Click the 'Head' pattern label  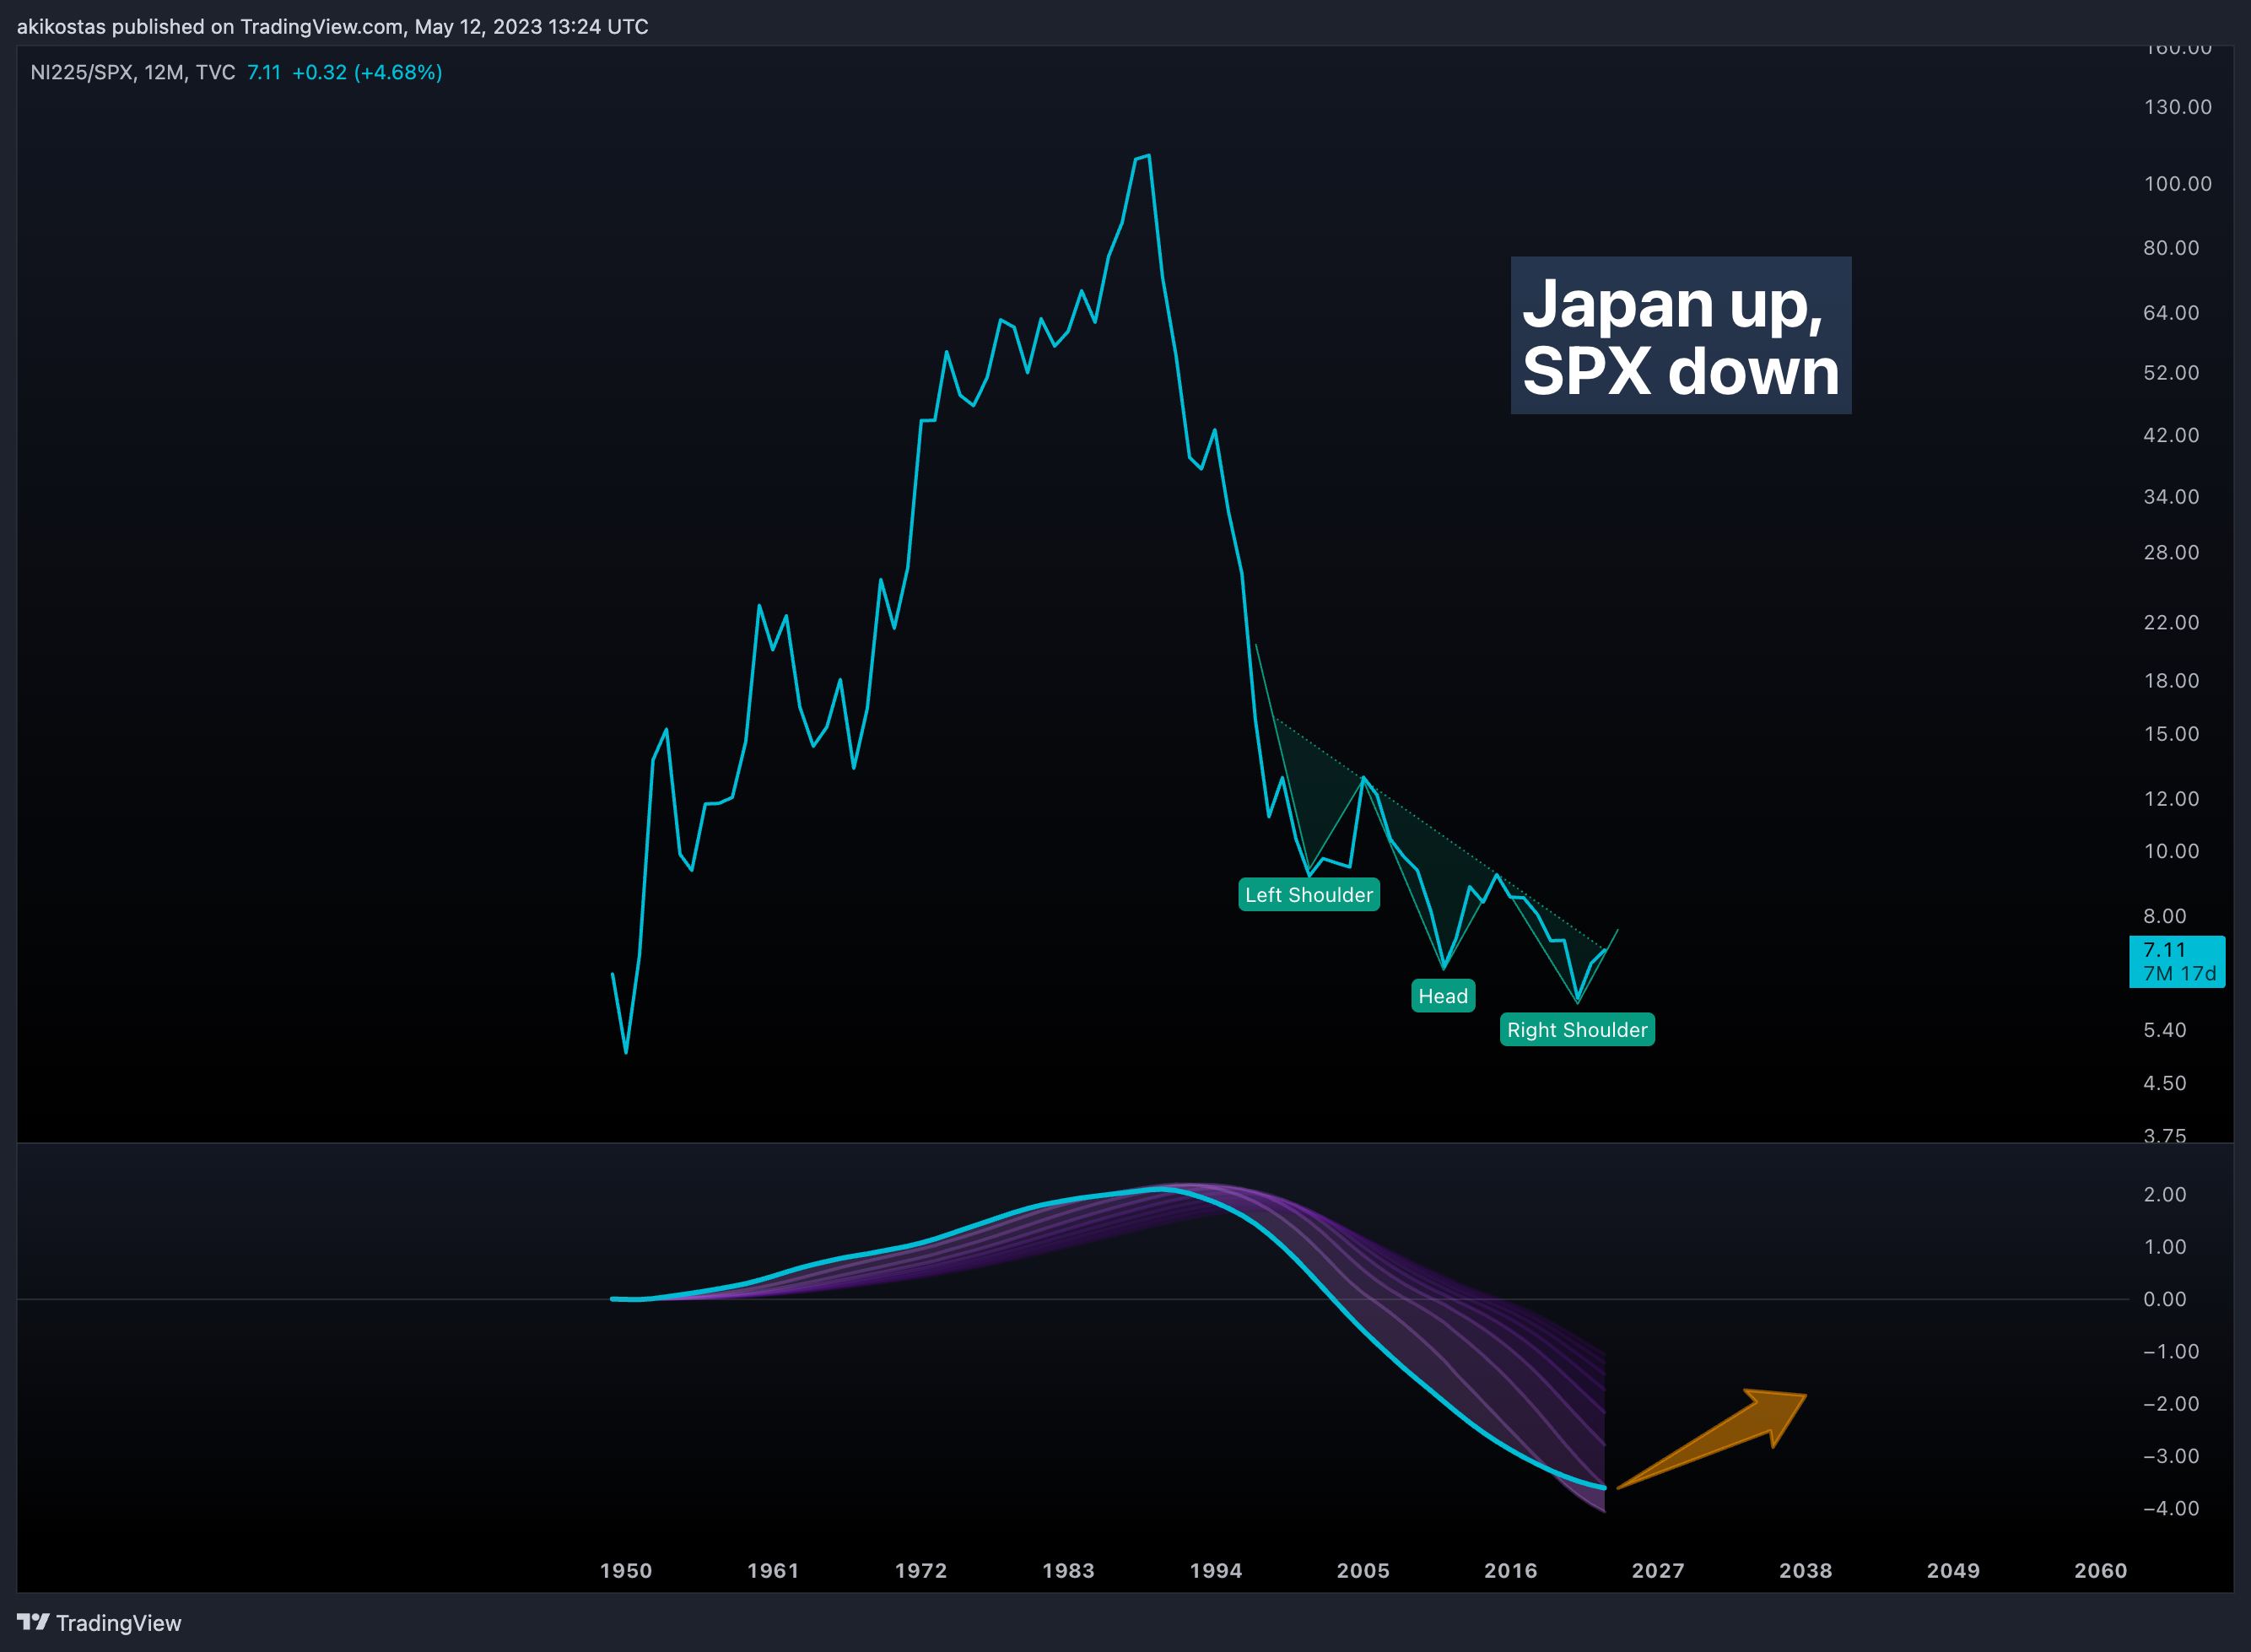pyautogui.click(x=1443, y=996)
